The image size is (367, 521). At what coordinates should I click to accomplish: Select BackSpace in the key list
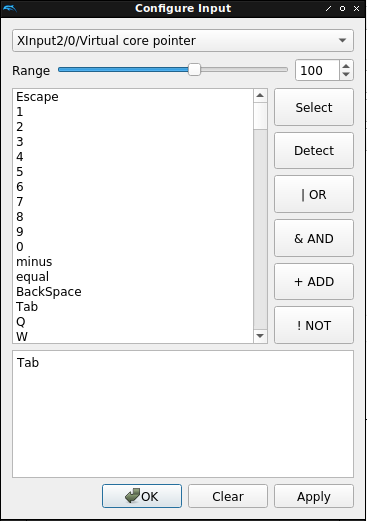point(133,292)
